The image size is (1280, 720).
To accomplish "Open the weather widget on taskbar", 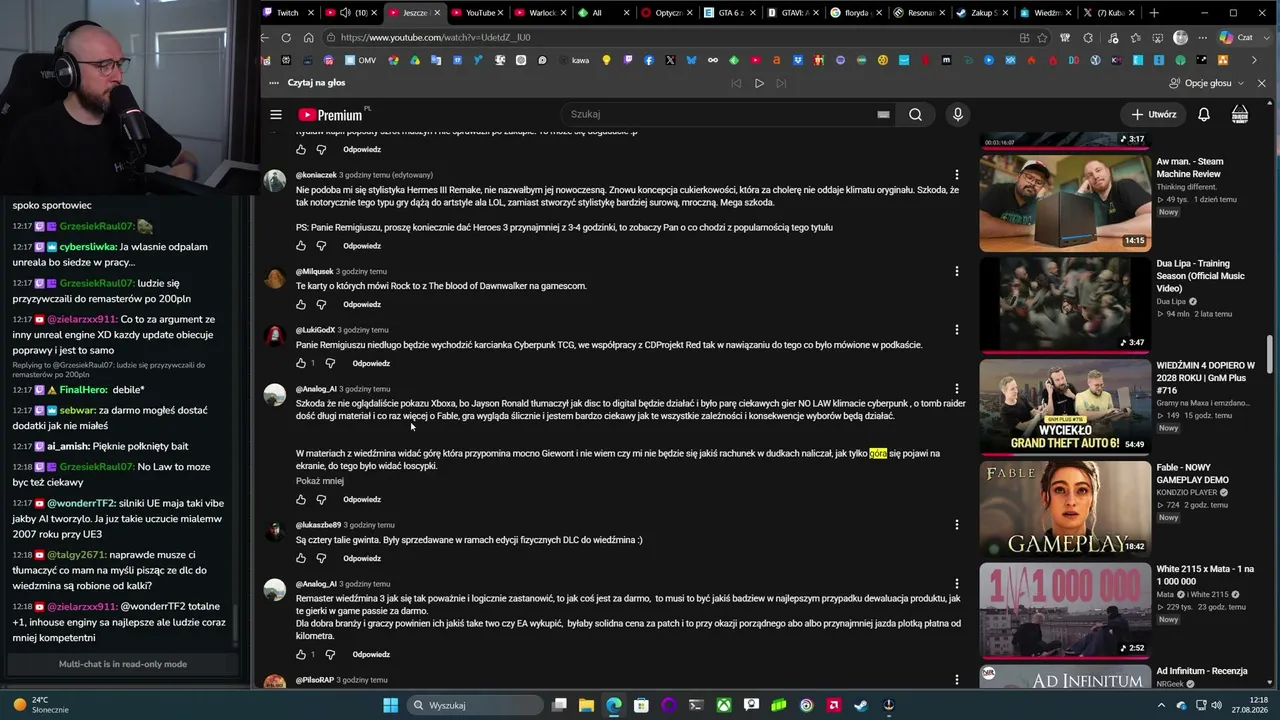I will click(x=40, y=705).
